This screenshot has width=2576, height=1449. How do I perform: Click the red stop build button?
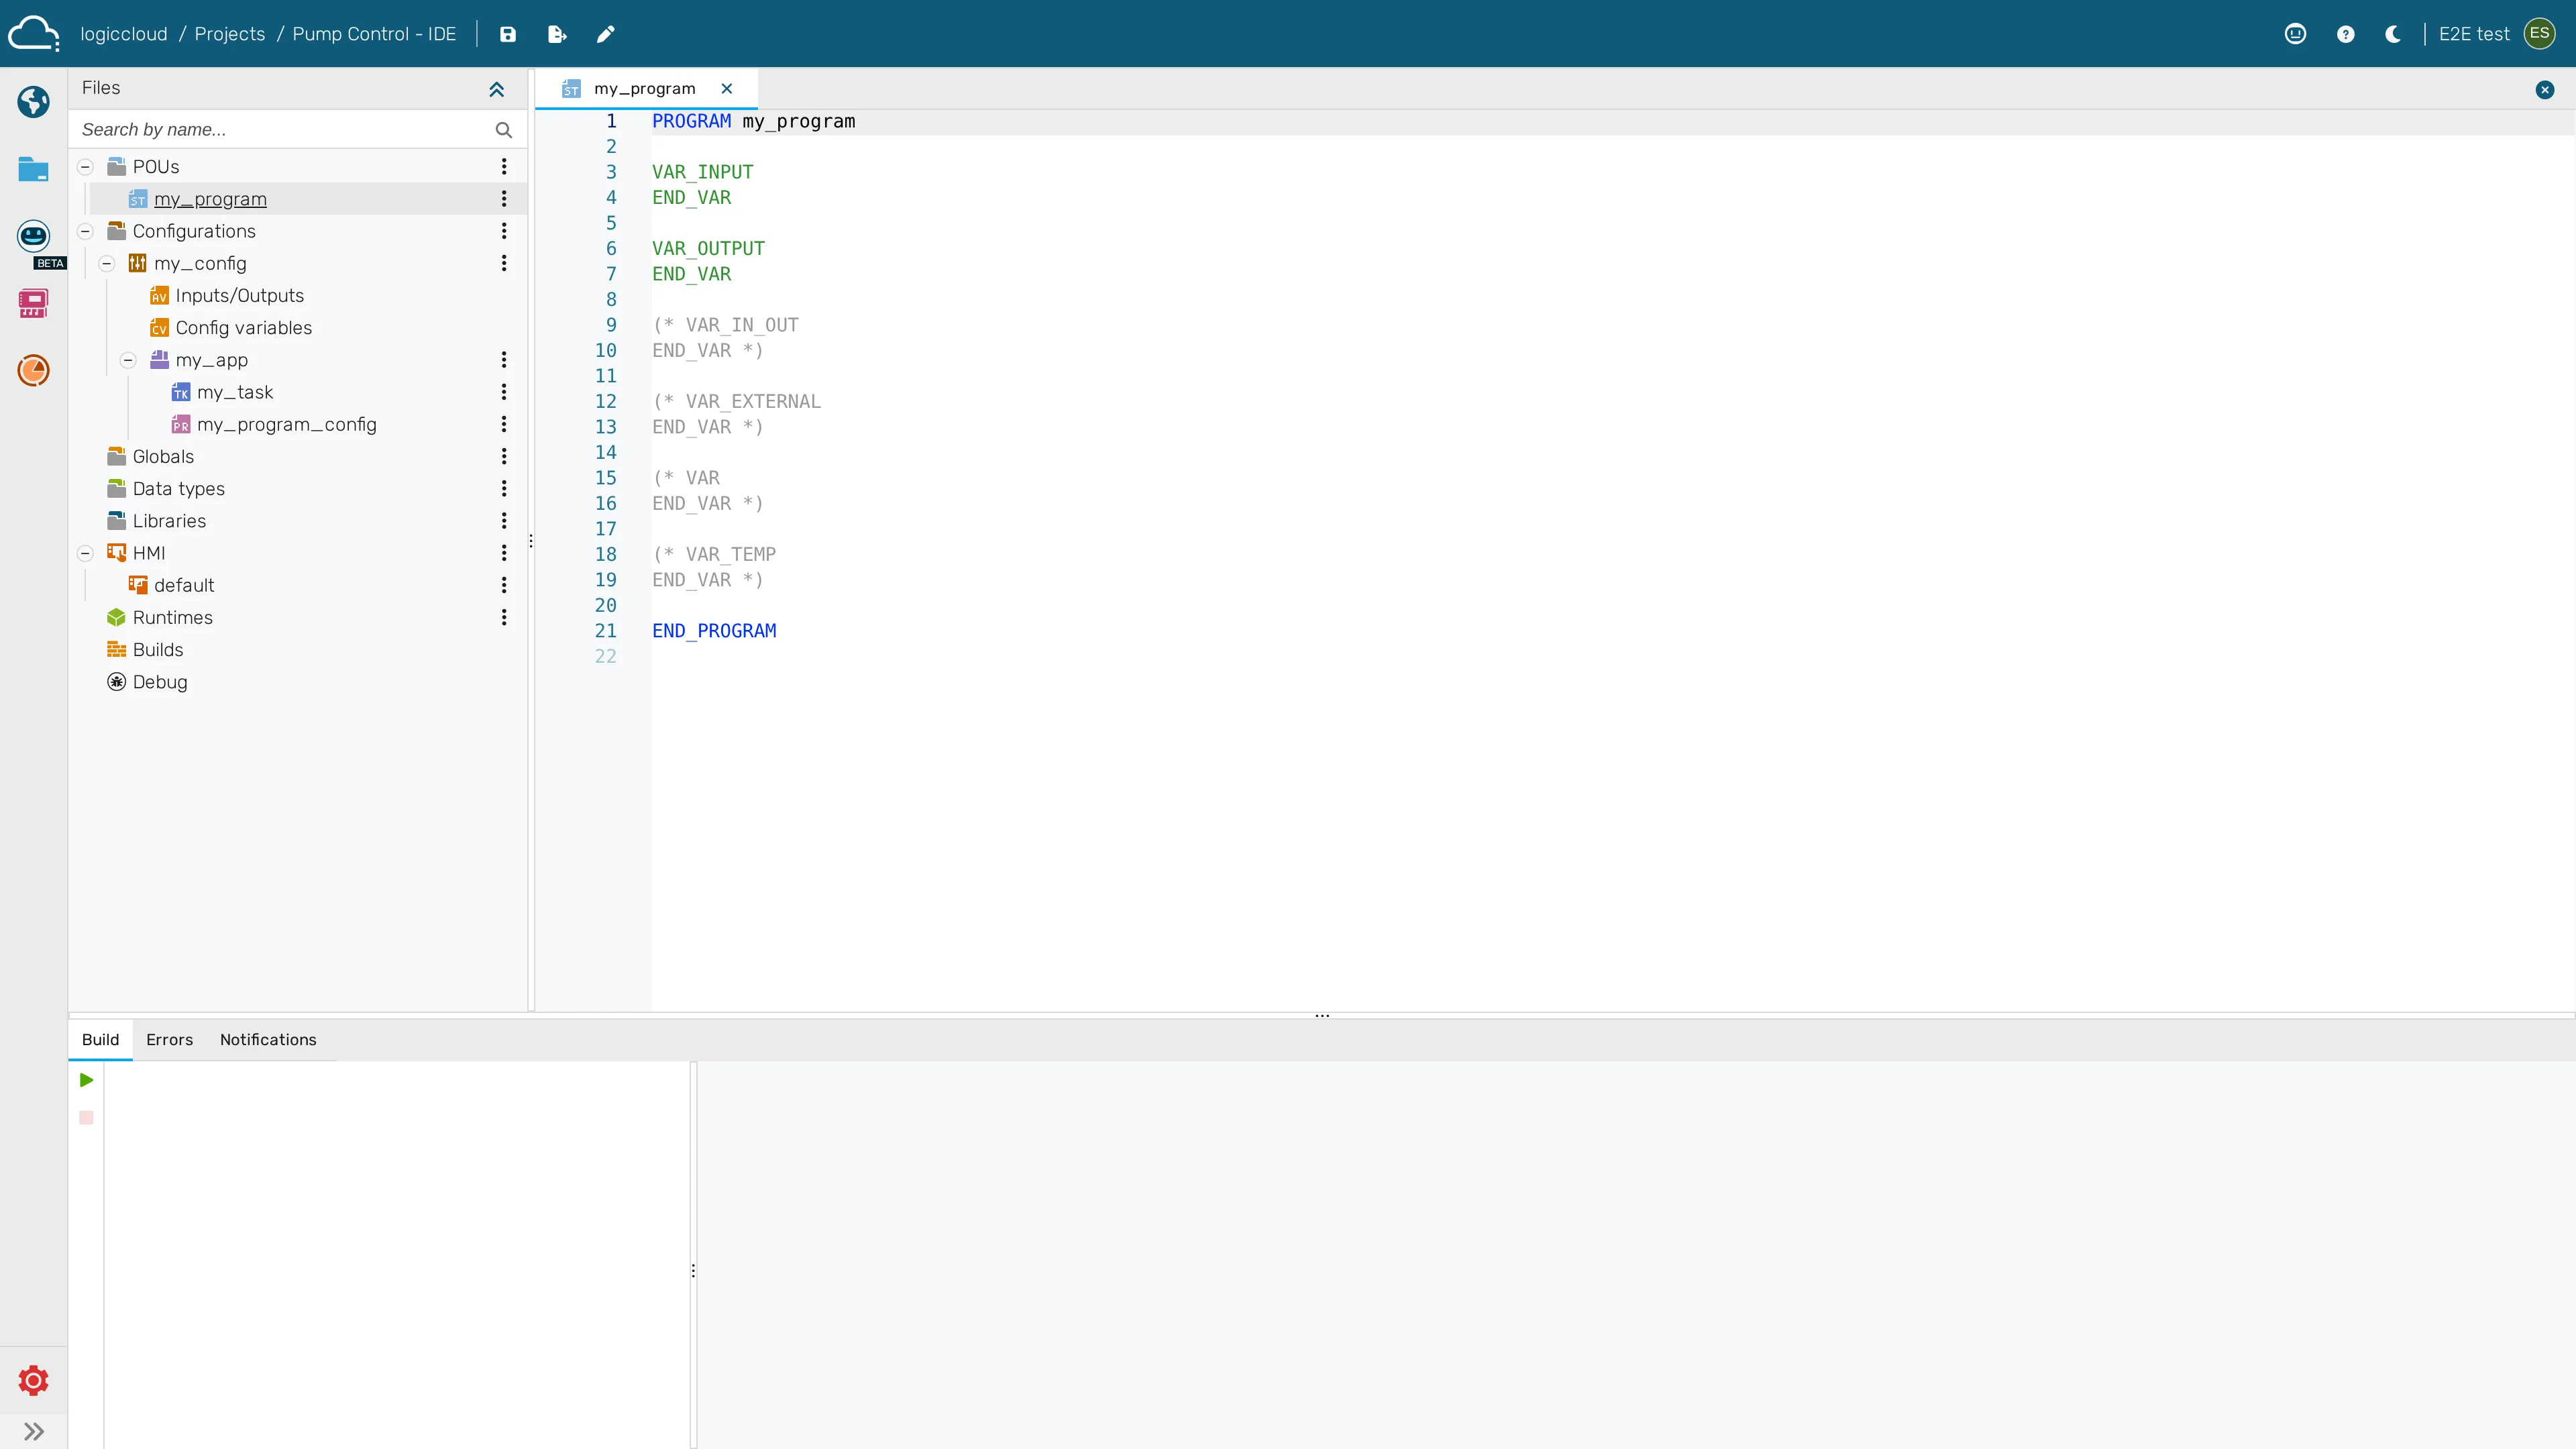coord(86,1118)
